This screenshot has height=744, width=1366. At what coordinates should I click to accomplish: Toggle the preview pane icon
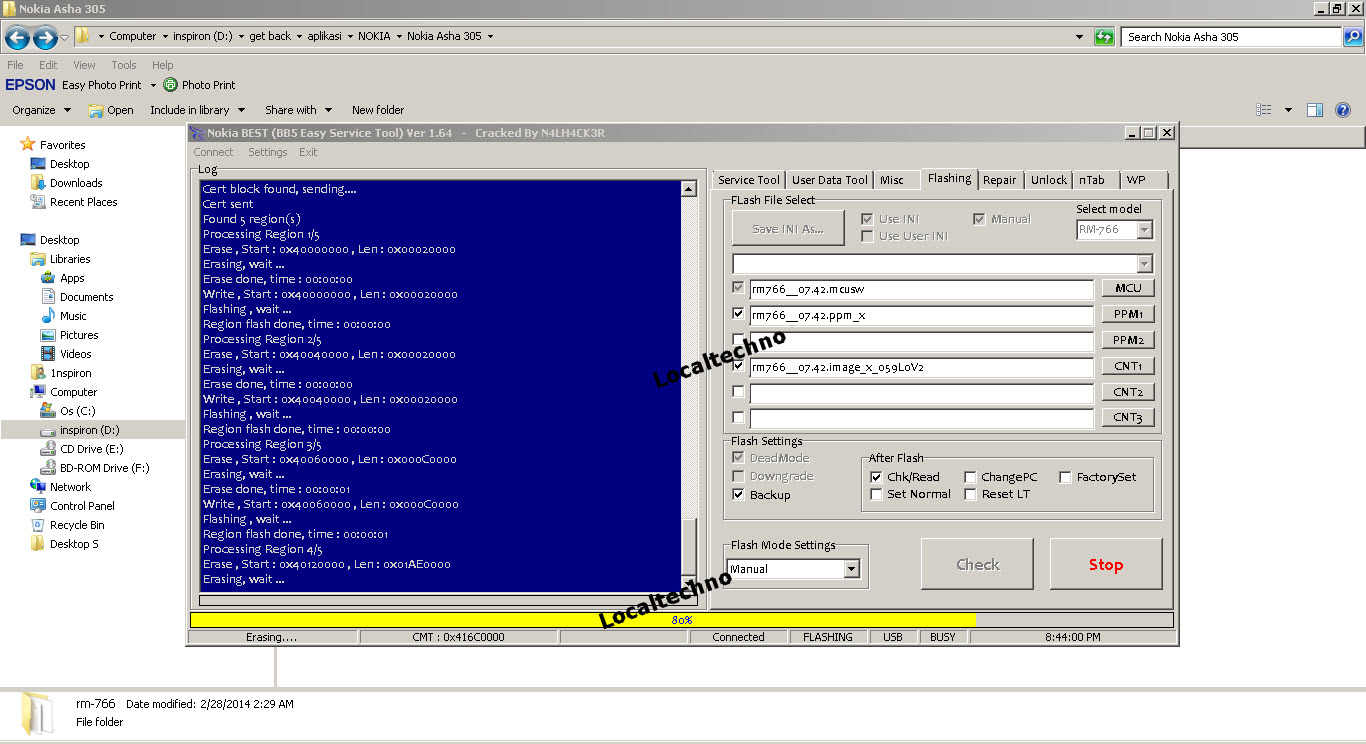click(x=1315, y=110)
